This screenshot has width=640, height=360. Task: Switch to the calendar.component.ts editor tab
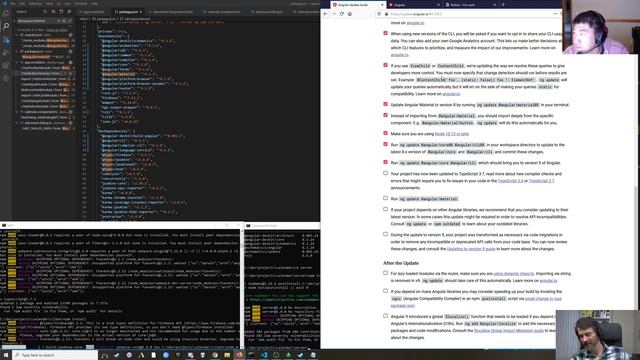(x=223, y=12)
